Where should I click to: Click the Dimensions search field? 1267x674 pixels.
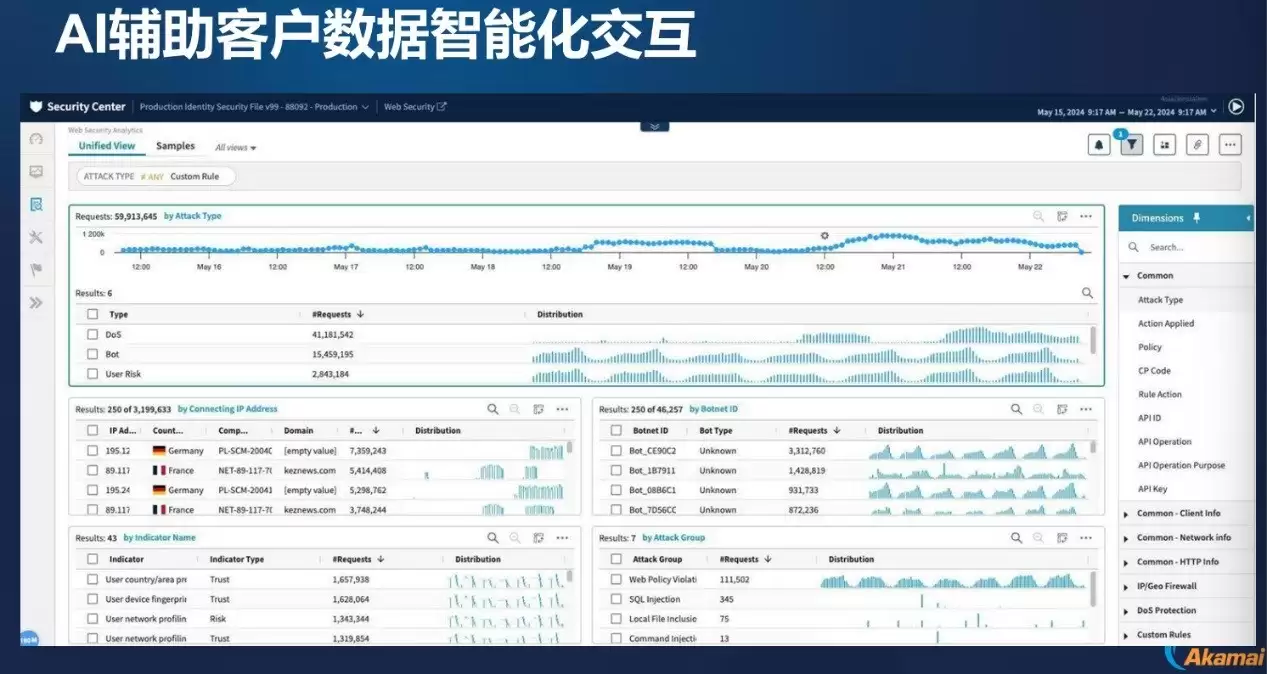coord(1190,247)
